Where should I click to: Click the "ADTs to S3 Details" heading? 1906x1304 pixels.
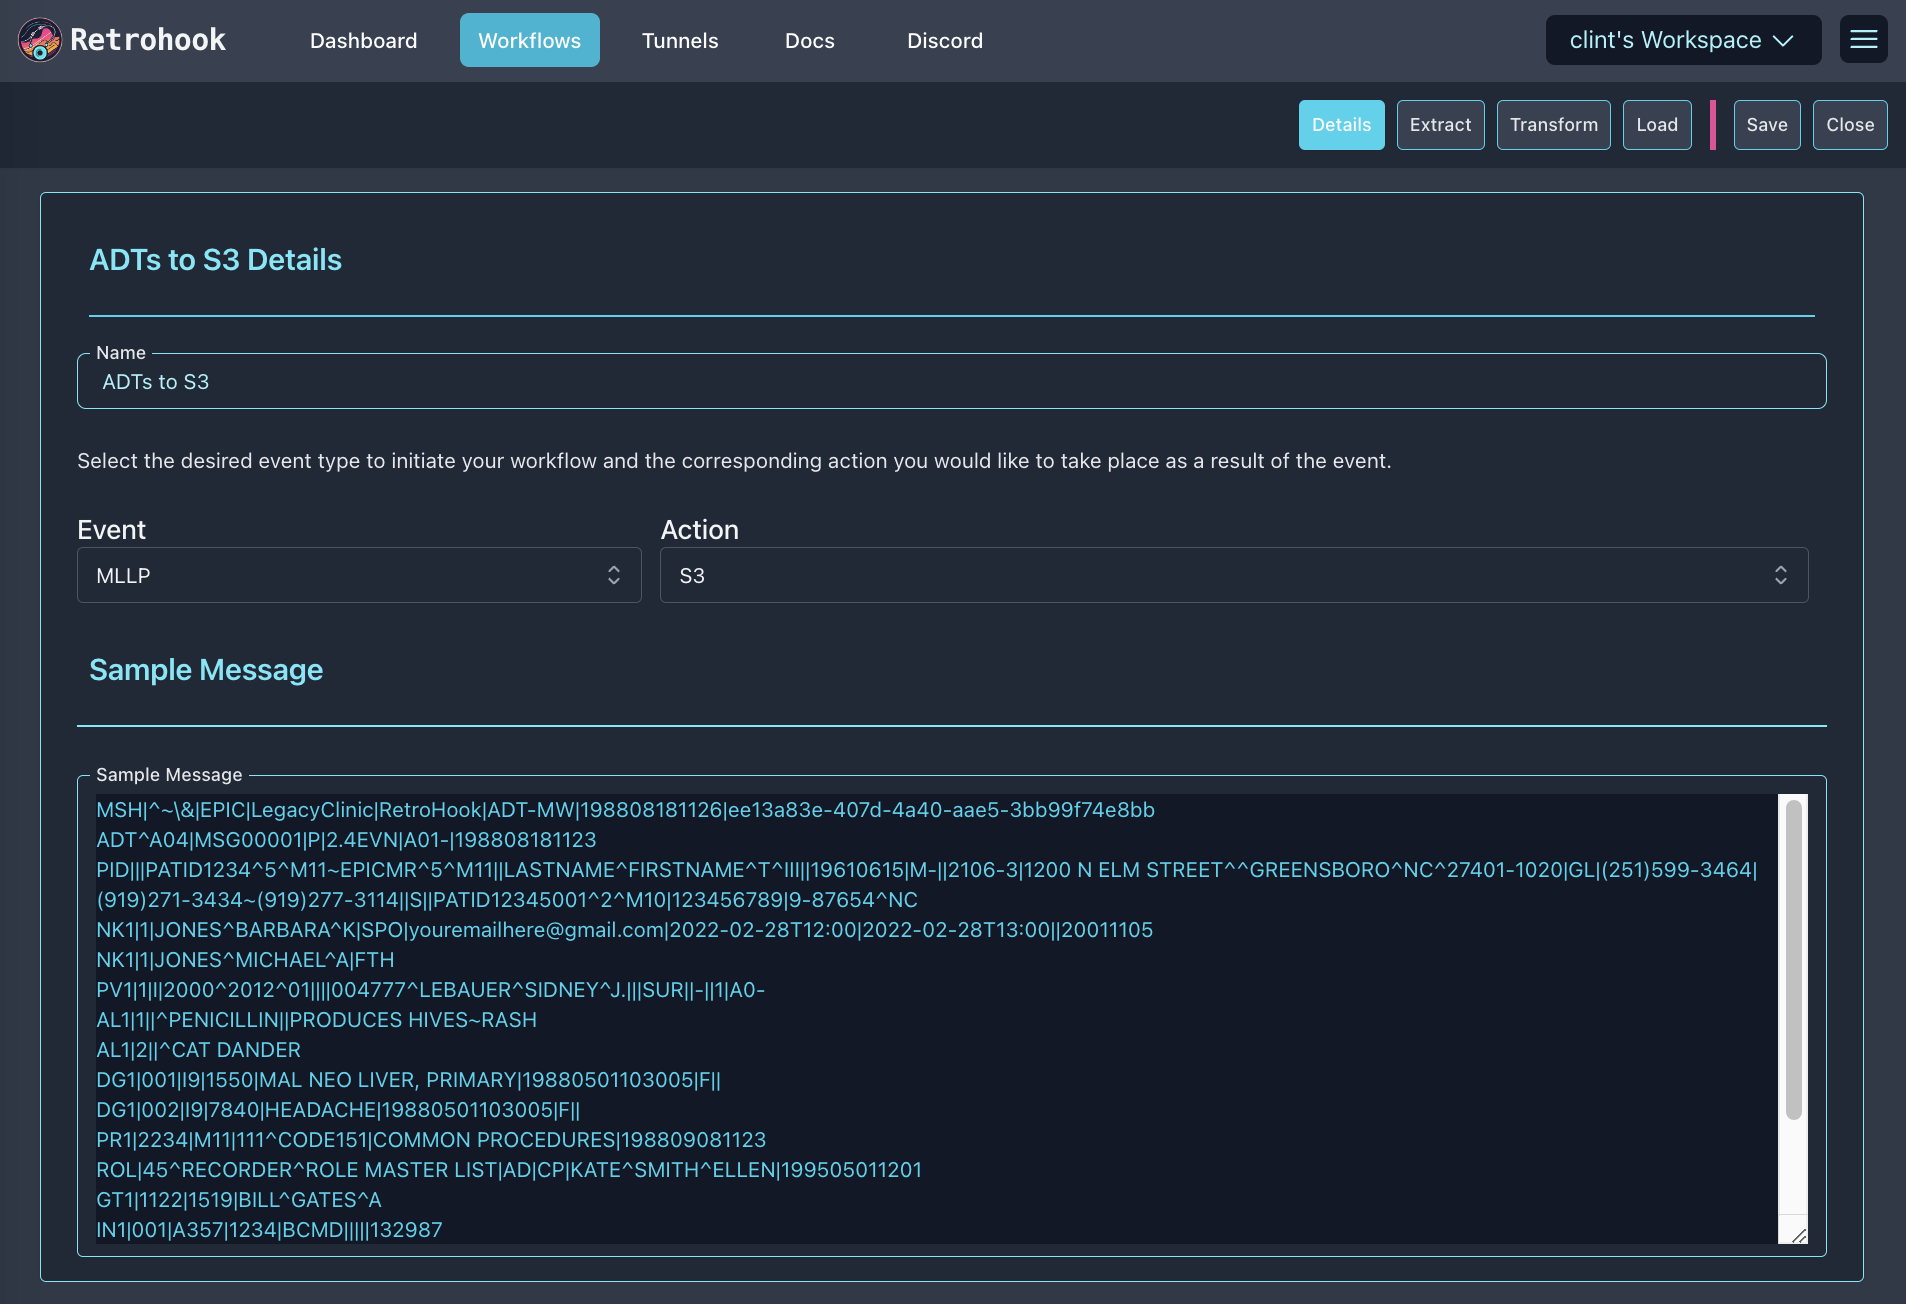(x=215, y=260)
